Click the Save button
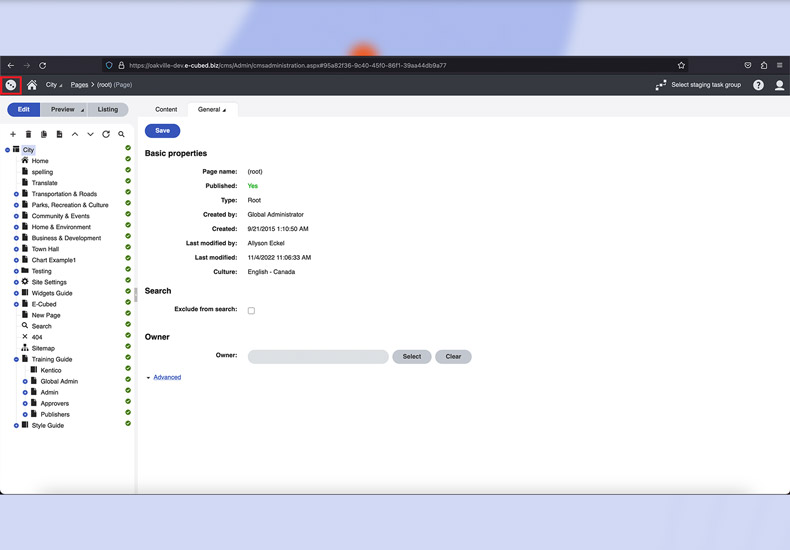 coord(162,130)
